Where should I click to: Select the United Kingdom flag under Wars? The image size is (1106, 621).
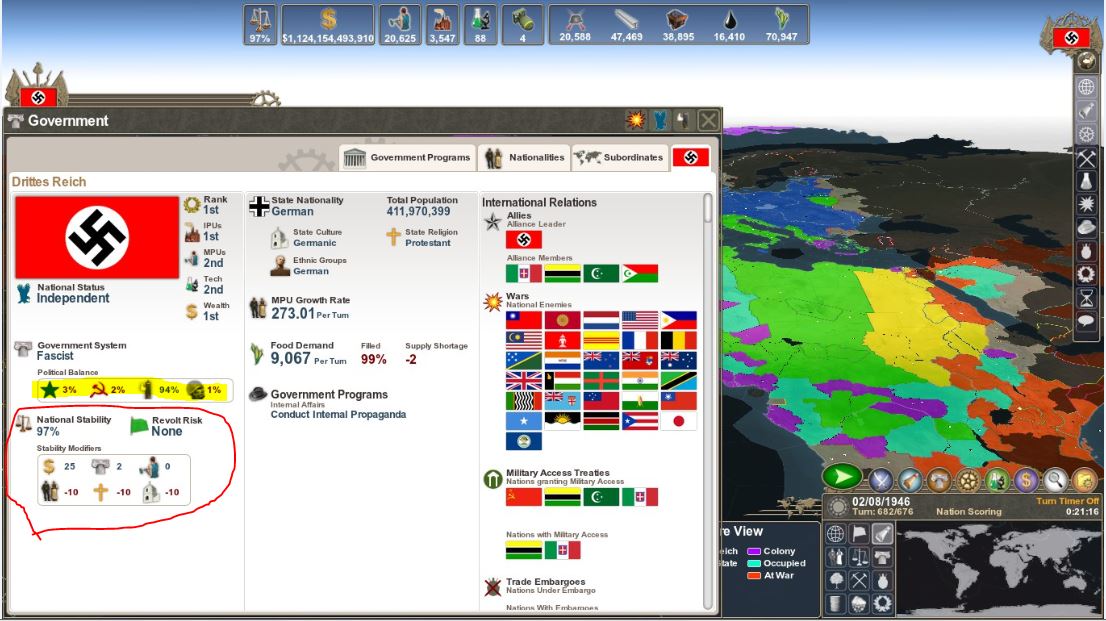tap(524, 381)
